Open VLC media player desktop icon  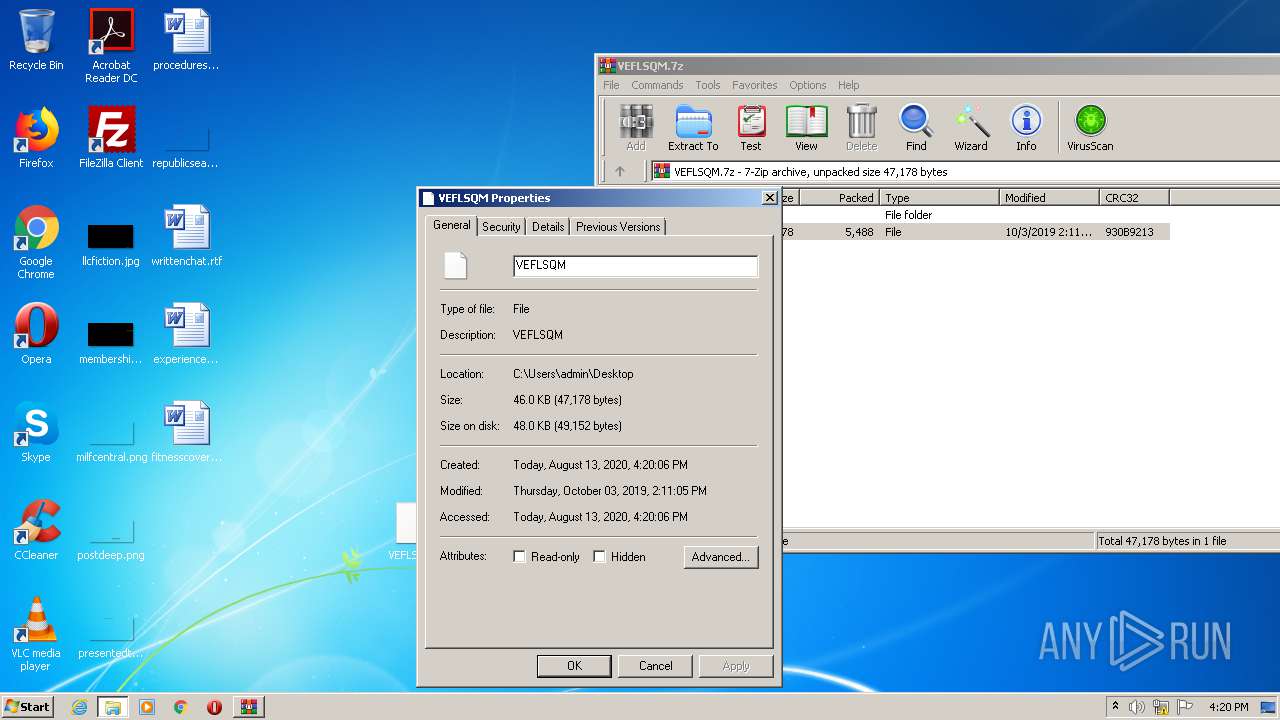pos(36,634)
